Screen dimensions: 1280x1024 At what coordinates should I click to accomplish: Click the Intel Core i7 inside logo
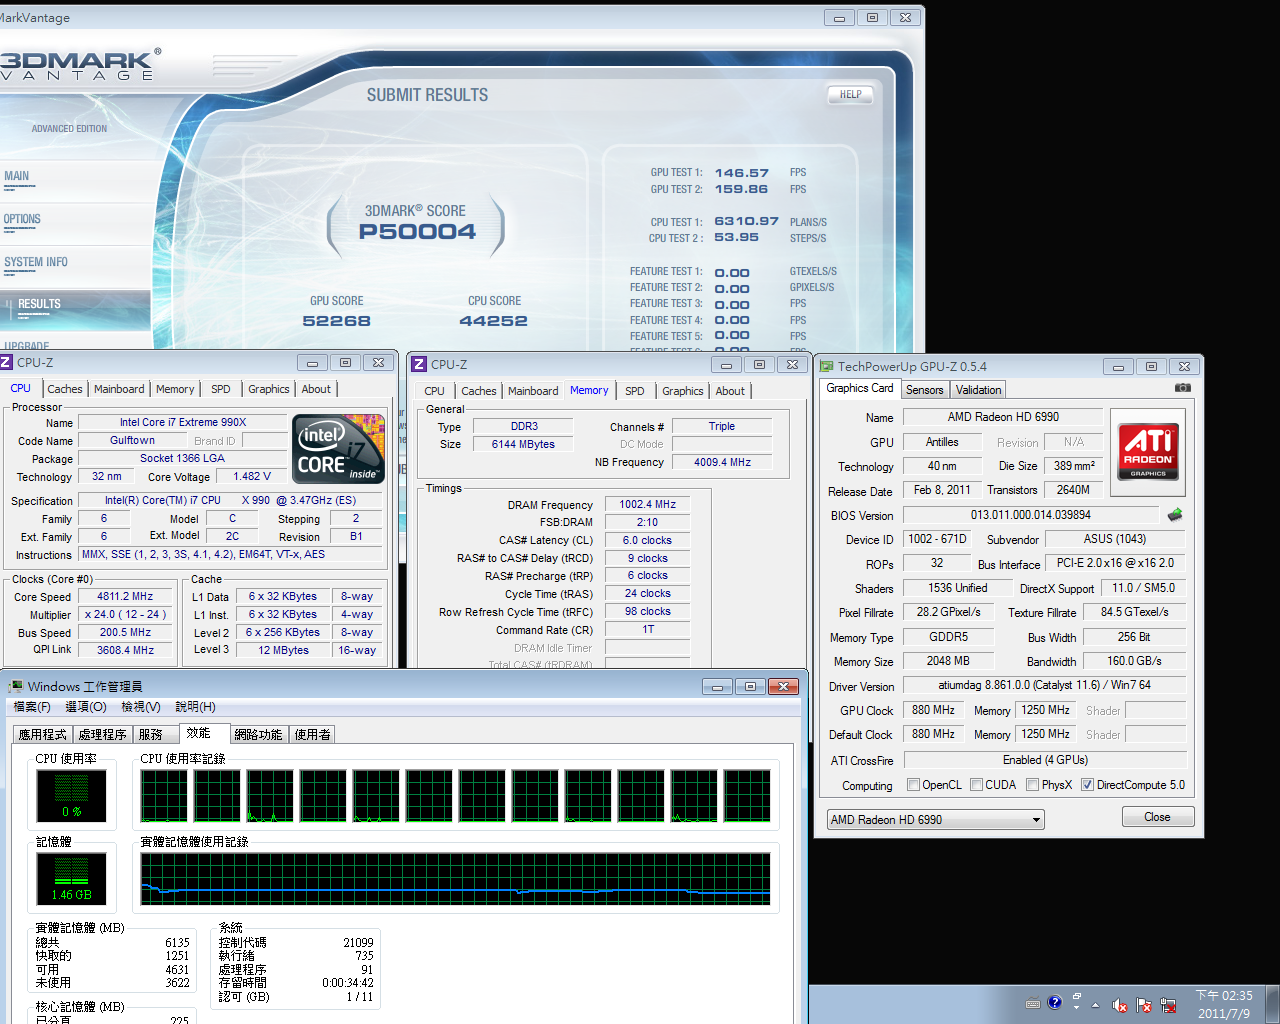coord(338,448)
